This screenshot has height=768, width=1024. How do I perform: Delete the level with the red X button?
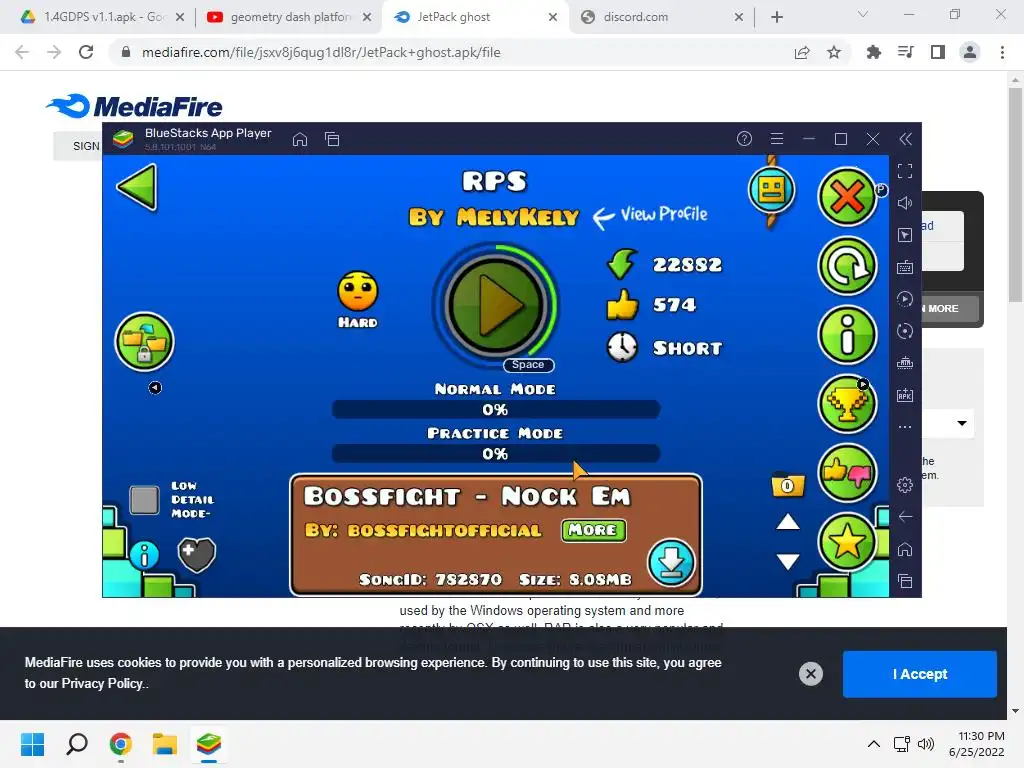[x=847, y=197]
